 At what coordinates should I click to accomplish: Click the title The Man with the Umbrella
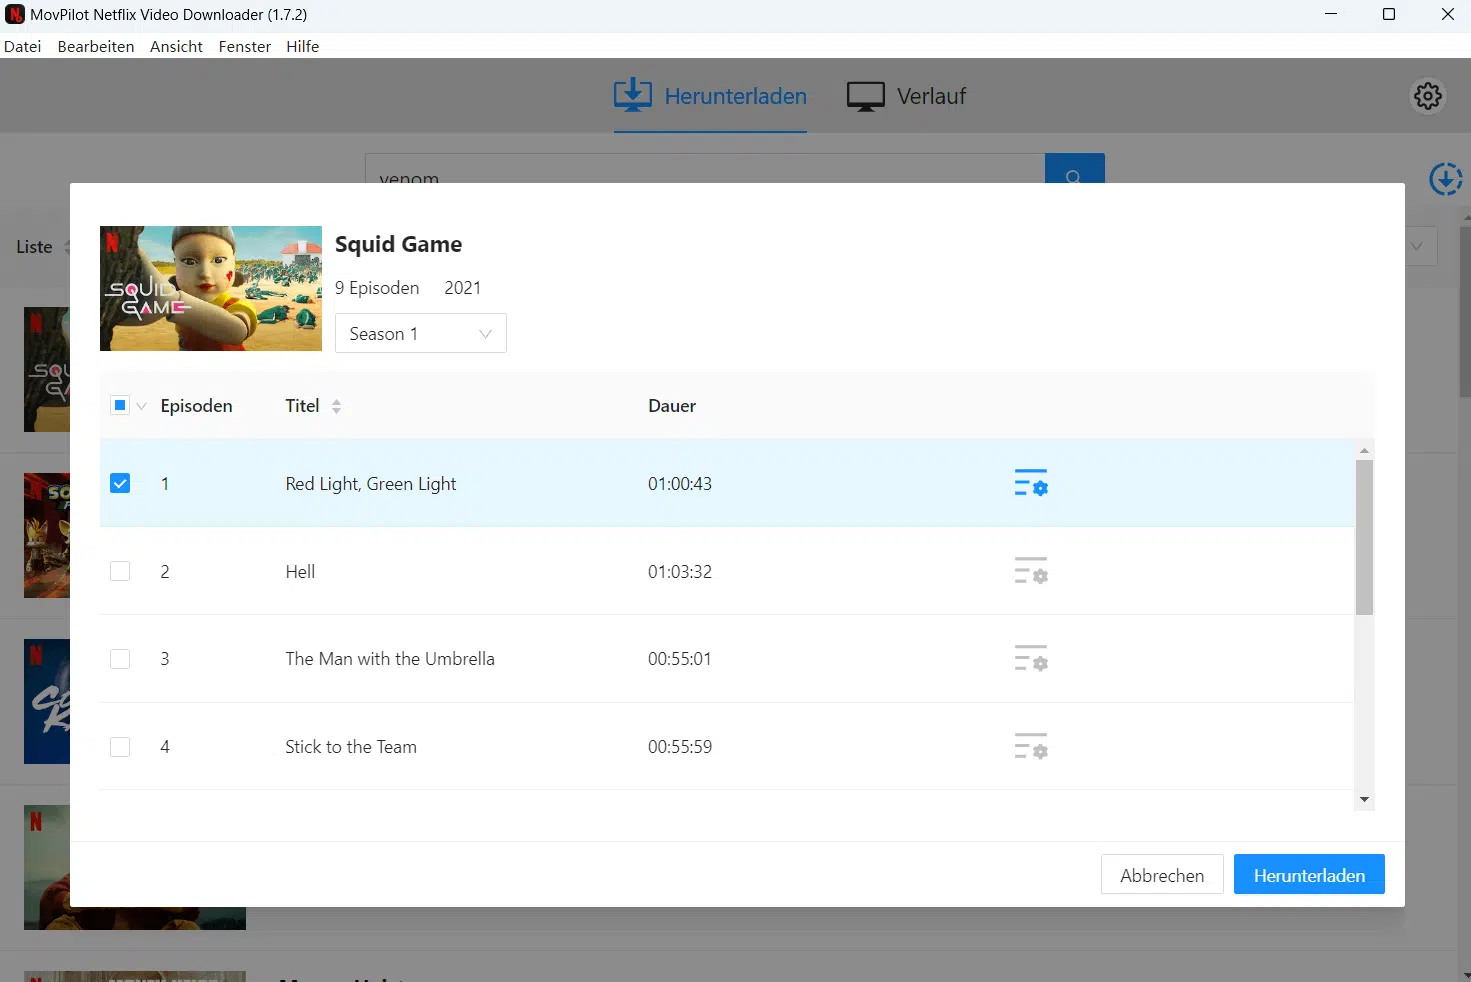(x=390, y=659)
